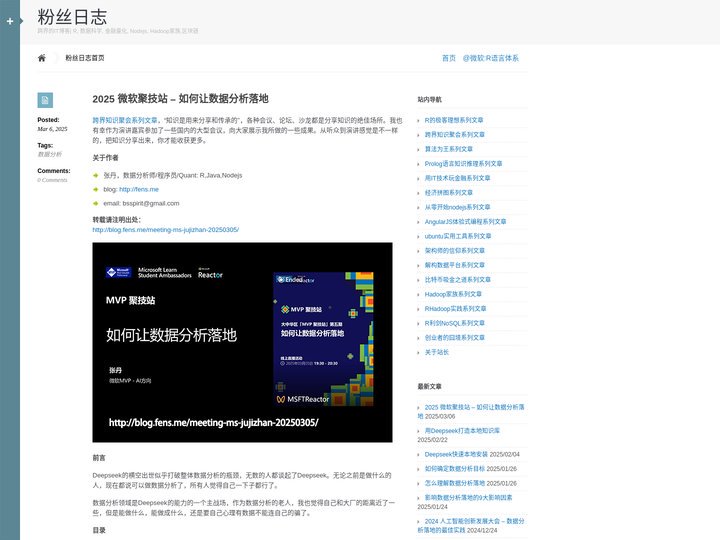Open R利剑NoSQL系列文章 link
The image size is (720, 540).
[455, 323]
